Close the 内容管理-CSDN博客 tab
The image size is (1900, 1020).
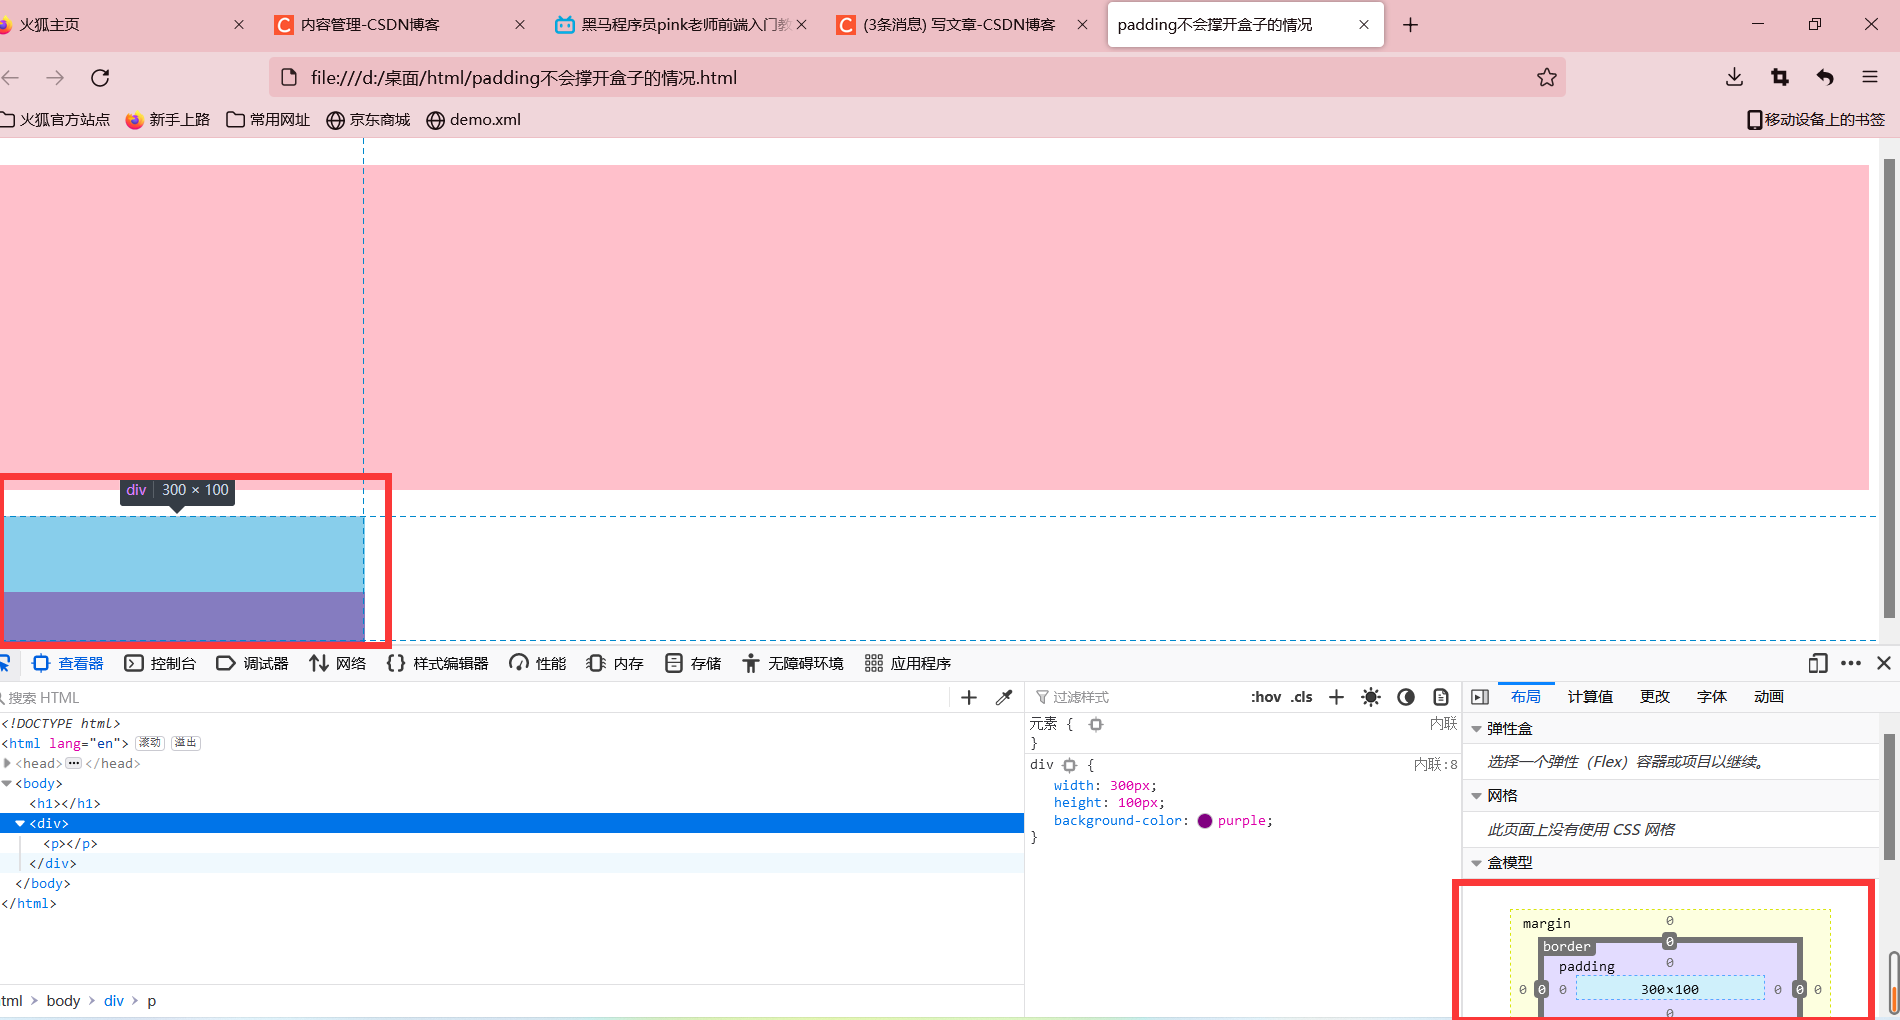(520, 24)
